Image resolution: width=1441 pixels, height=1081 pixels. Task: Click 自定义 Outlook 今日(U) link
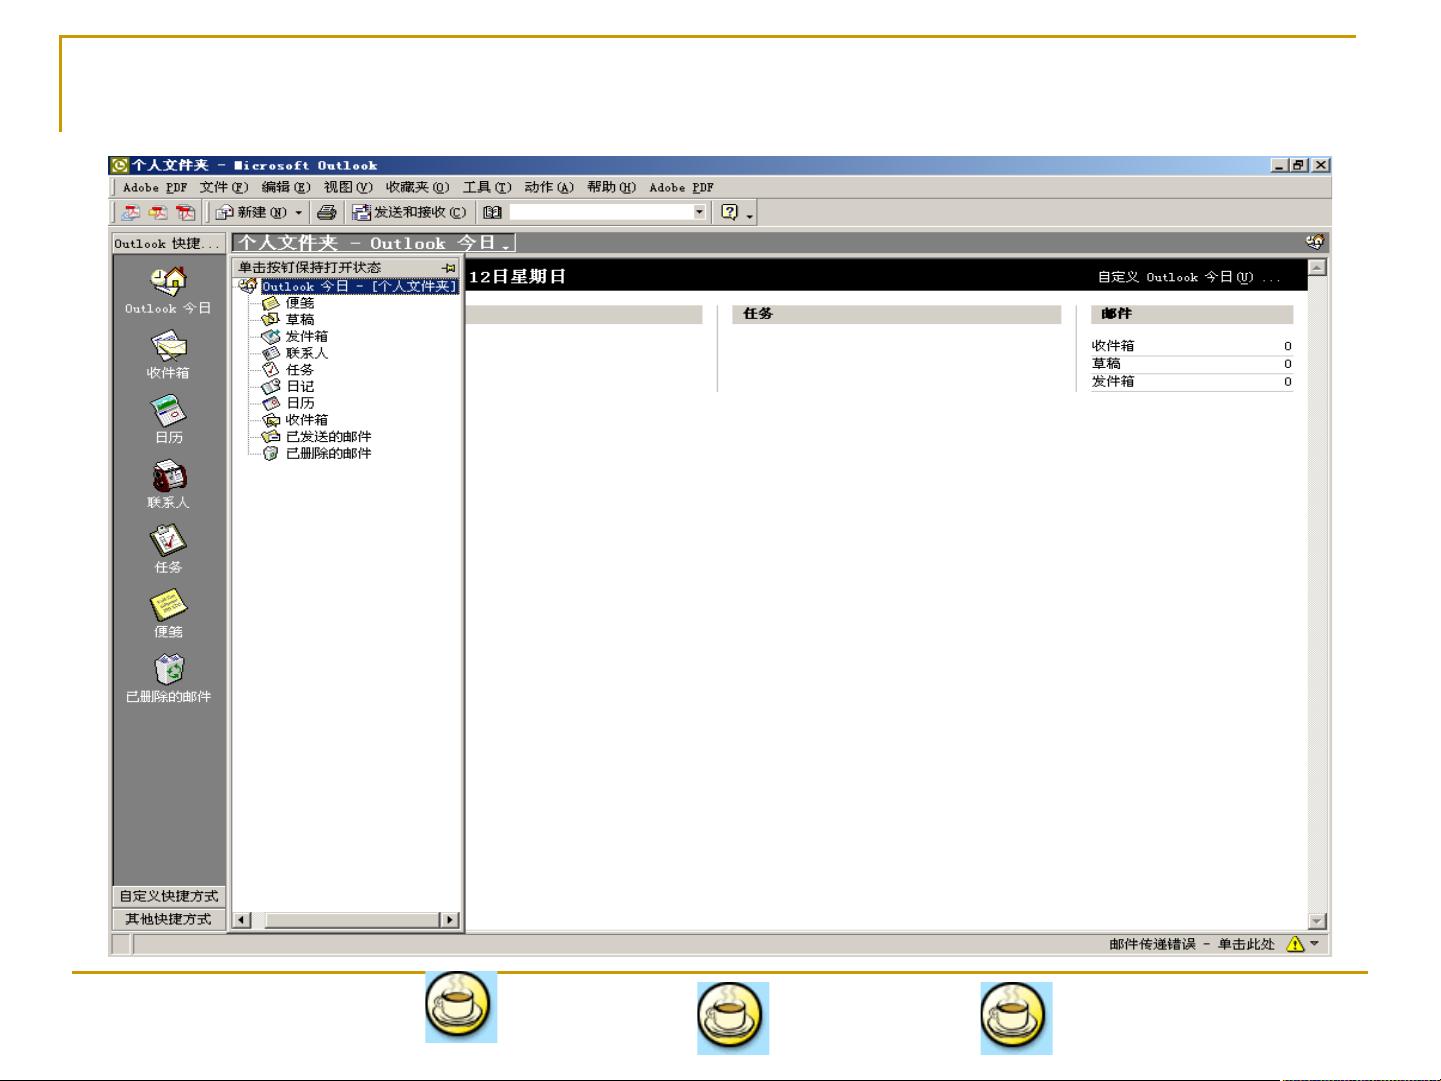tap(1188, 277)
